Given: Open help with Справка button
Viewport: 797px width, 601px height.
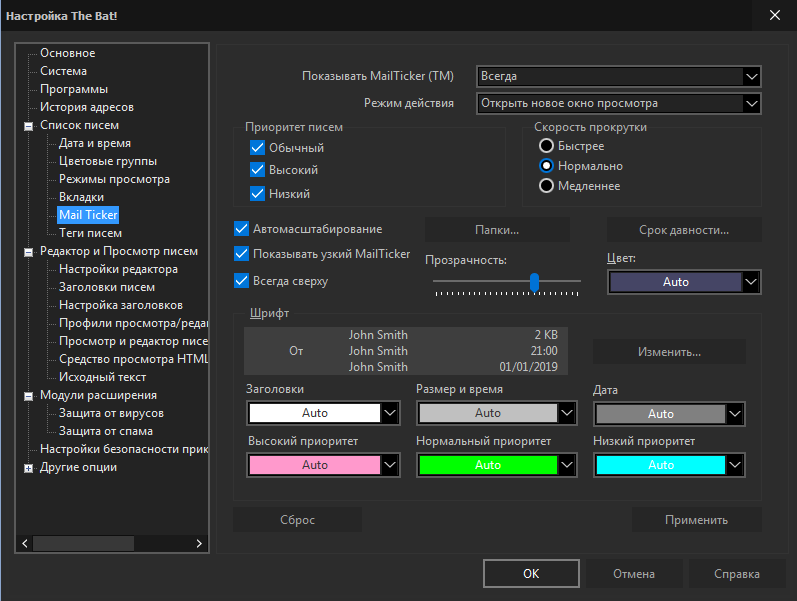Looking at the screenshot, I should 737,574.
